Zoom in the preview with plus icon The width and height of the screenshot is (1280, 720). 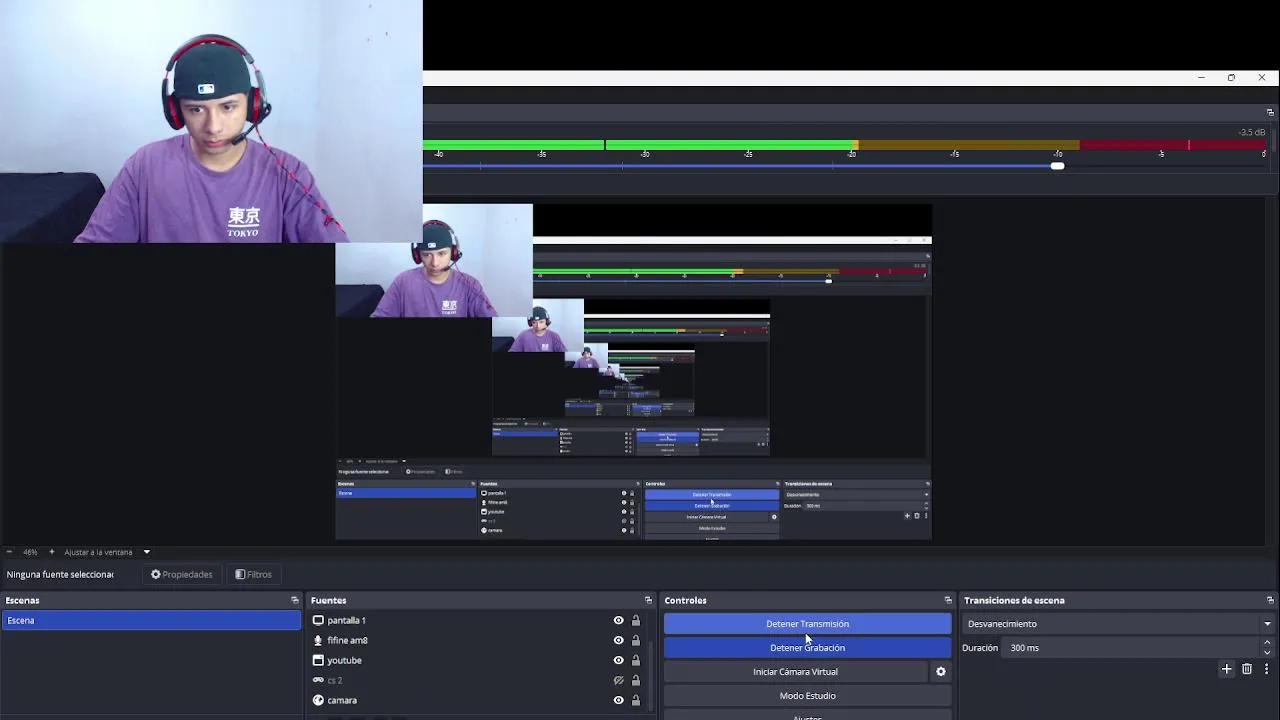click(x=52, y=552)
